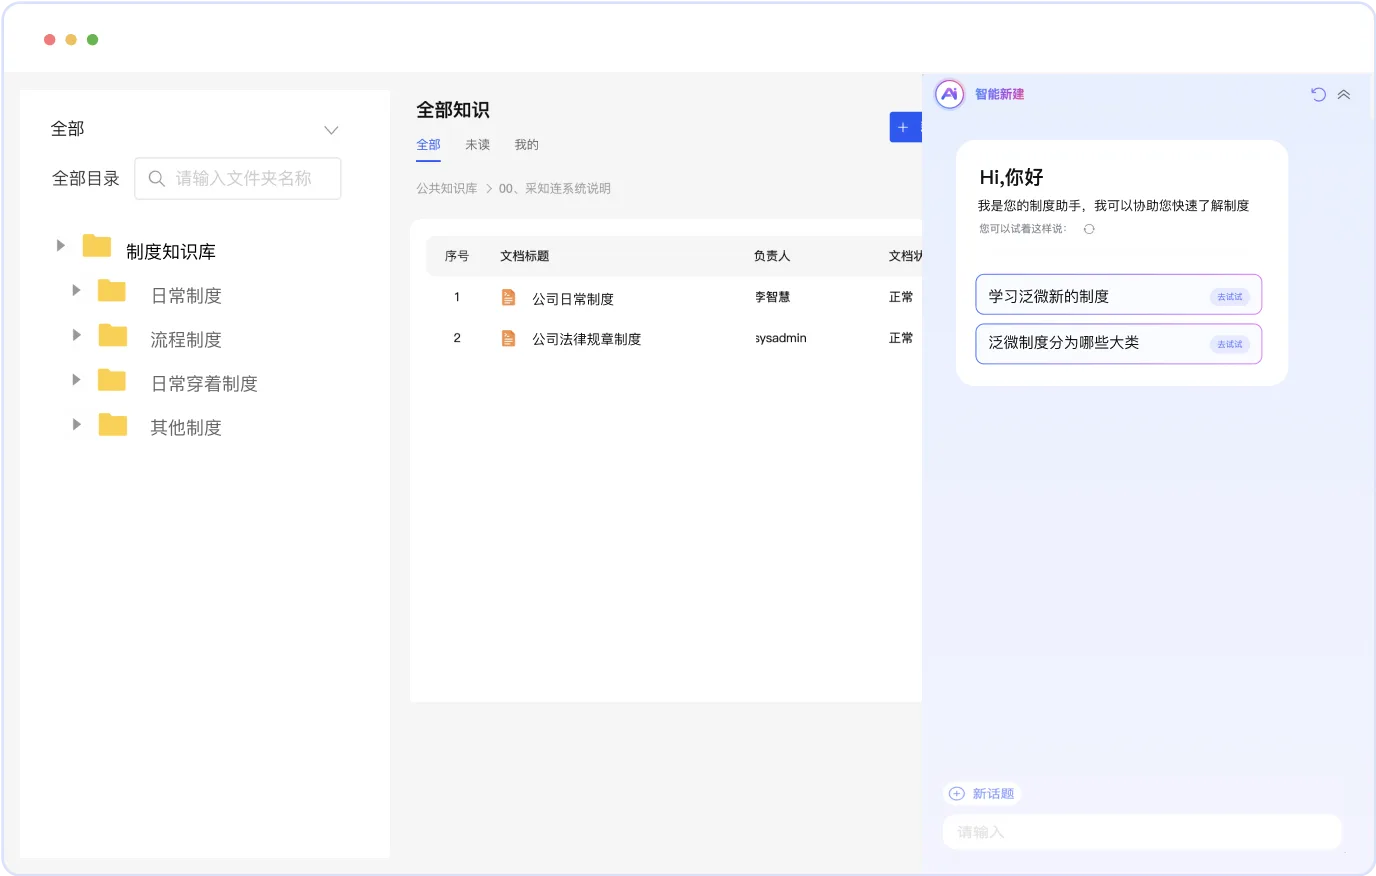Try the 学习泛微新的制度 suggestion
This screenshot has width=1376, height=876.
tap(1119, 295)
